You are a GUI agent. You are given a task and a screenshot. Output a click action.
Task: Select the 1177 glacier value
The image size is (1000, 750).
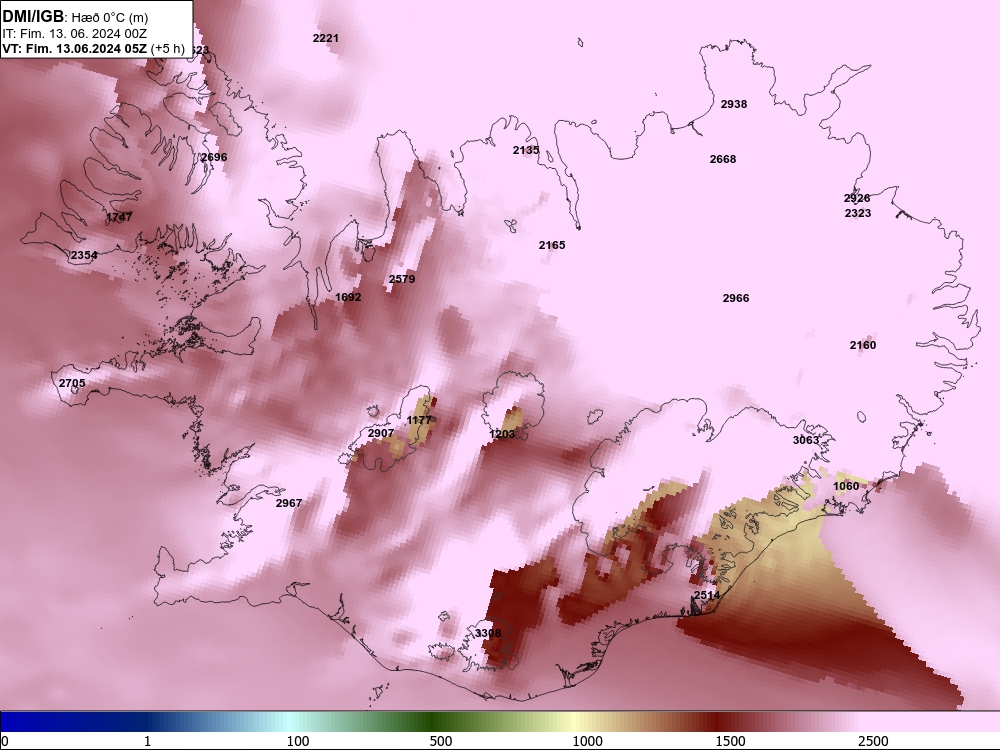[419, 420]
